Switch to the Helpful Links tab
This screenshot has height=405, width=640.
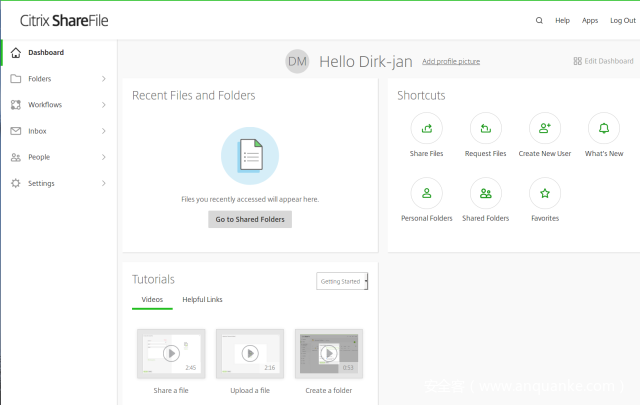(202, 300)
